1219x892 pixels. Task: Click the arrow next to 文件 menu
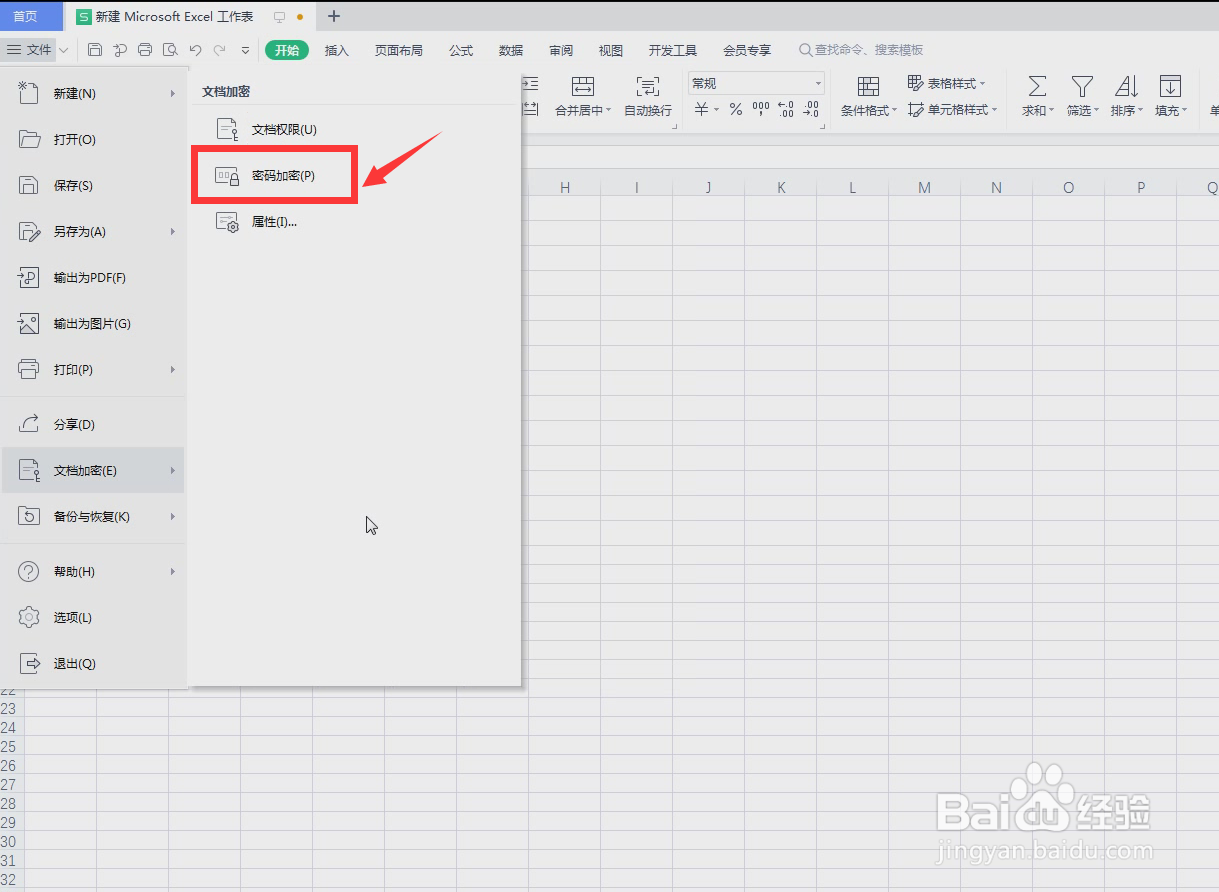point(64,50)
